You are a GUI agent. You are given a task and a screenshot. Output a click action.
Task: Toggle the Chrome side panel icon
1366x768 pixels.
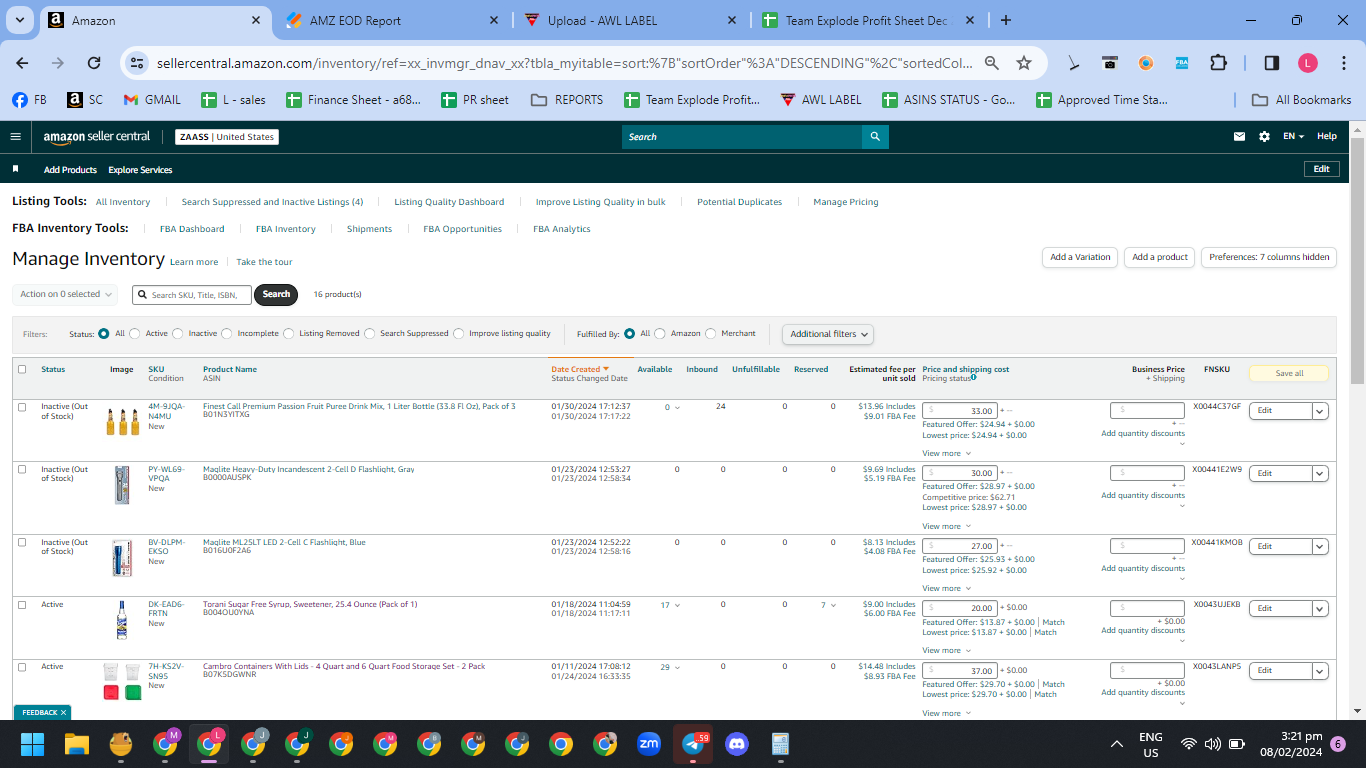1271,63
